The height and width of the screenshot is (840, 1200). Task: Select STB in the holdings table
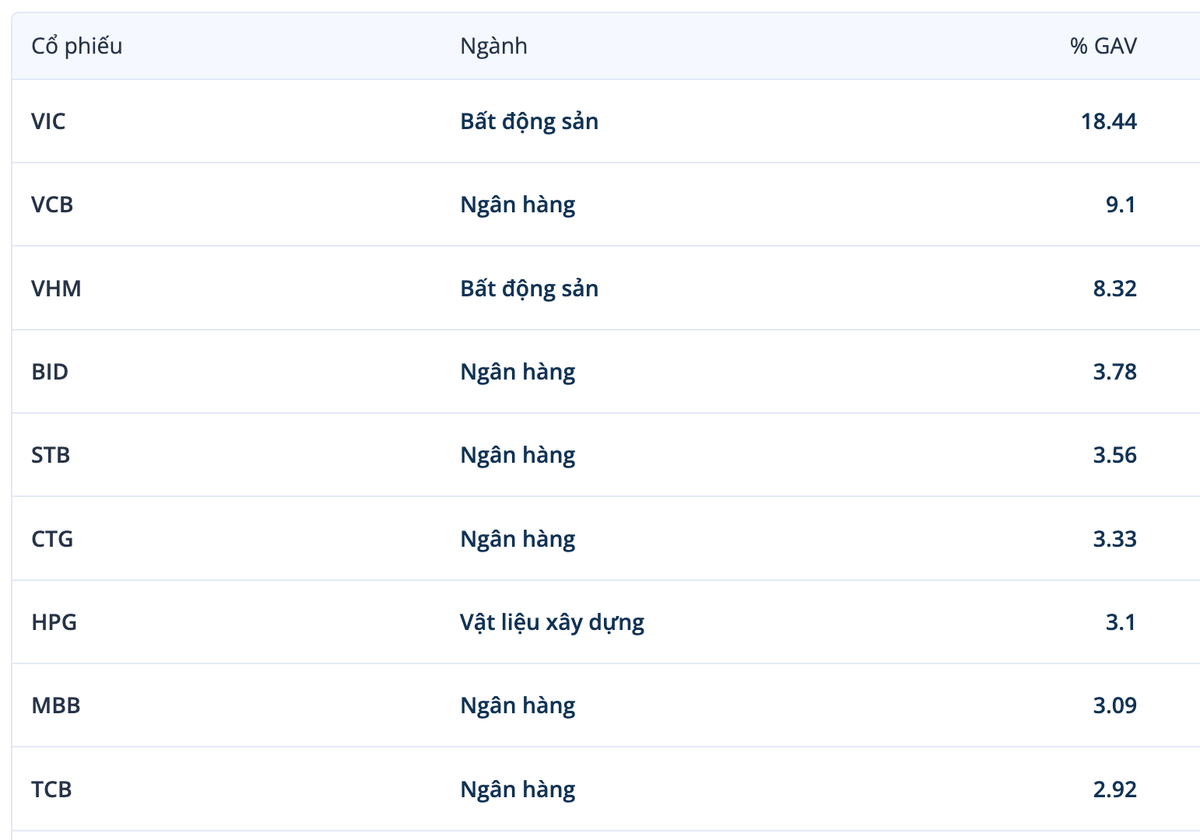click(51, 455)
